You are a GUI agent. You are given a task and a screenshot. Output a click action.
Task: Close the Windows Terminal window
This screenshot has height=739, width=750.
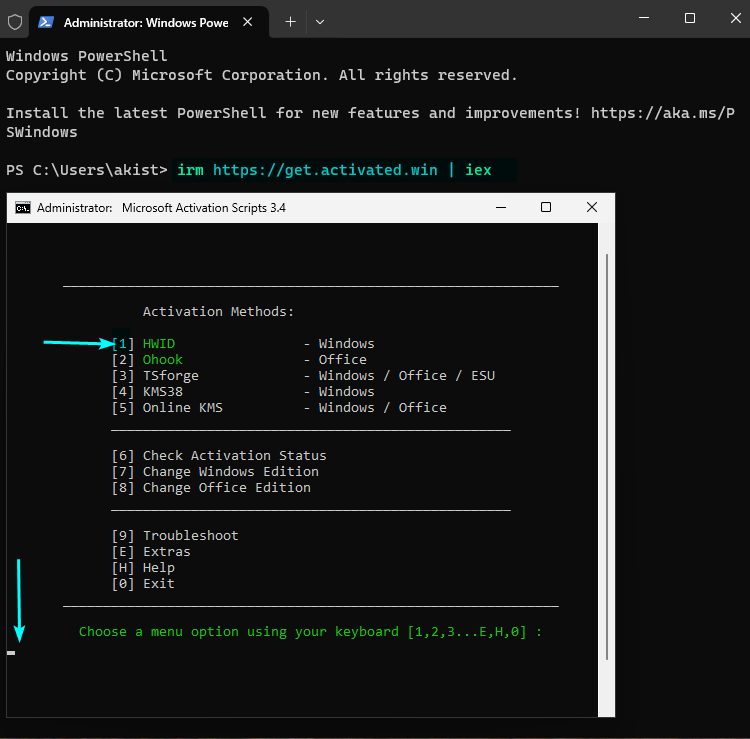point(736,18)
